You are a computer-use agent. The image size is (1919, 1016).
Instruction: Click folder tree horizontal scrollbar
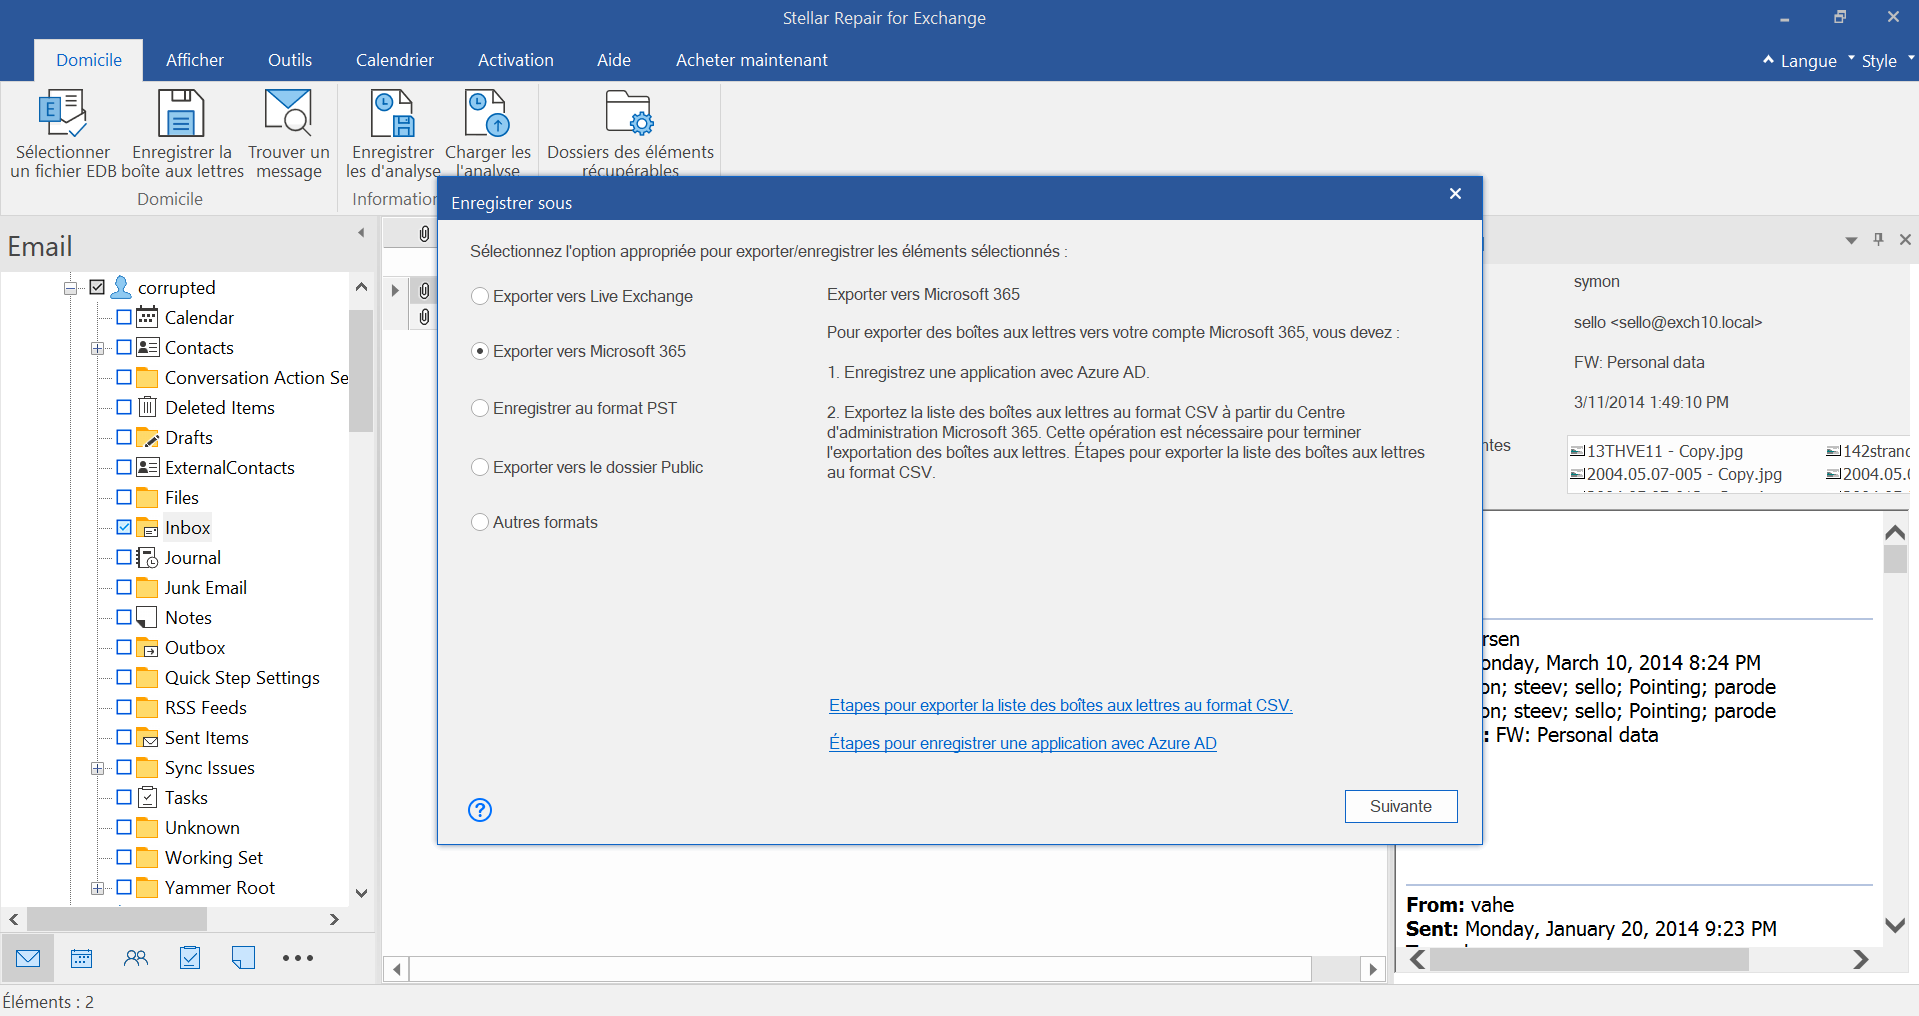pyautogui.click(x=117, y=919)
